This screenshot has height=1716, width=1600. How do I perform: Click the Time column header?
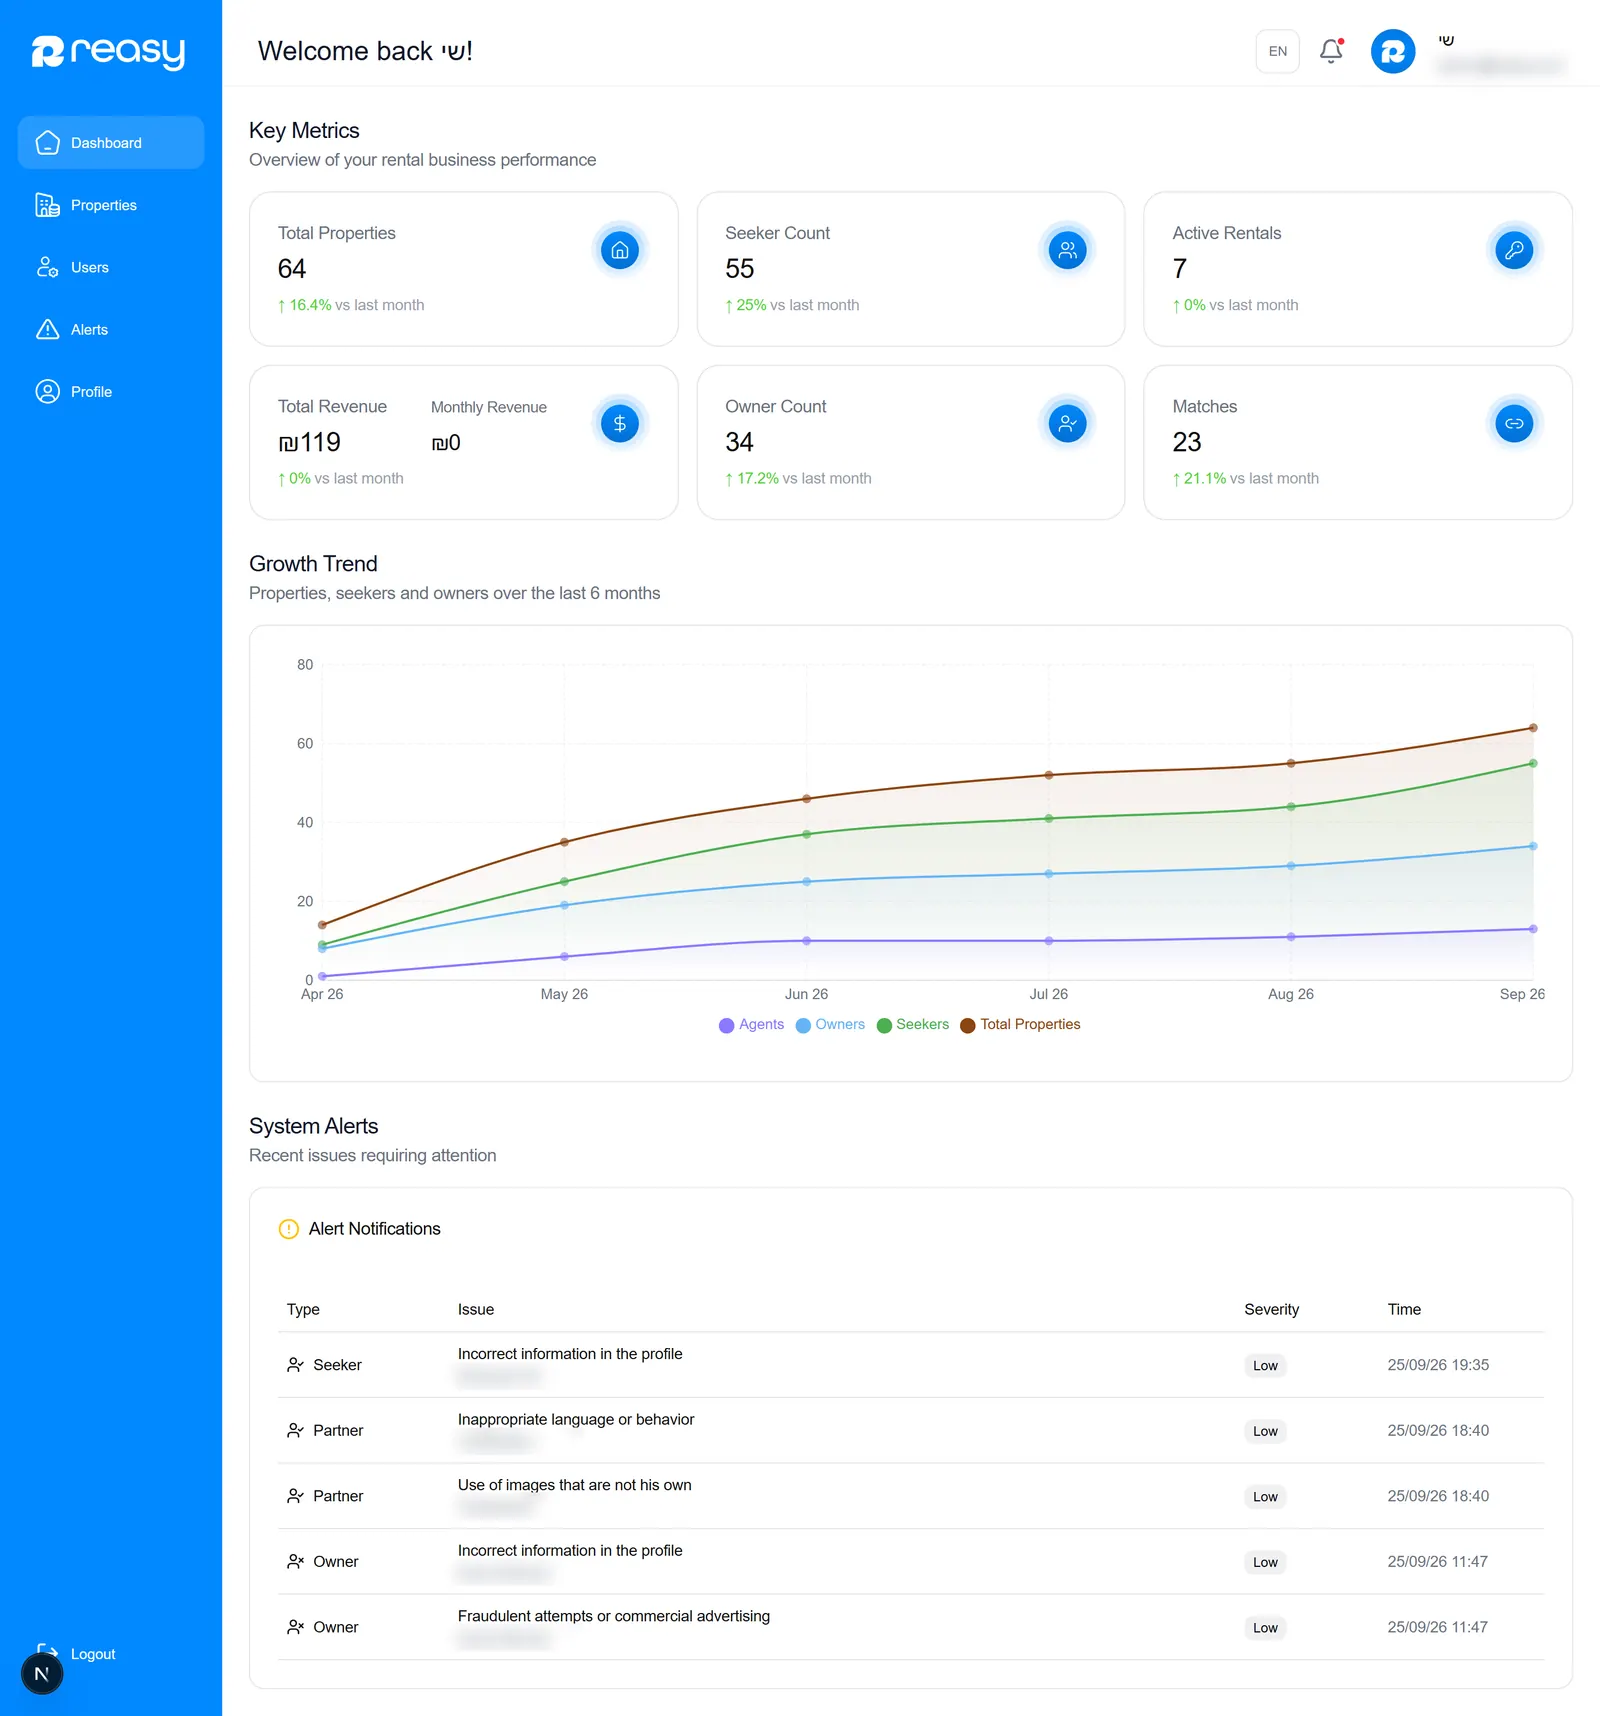pos(1404,1309)
